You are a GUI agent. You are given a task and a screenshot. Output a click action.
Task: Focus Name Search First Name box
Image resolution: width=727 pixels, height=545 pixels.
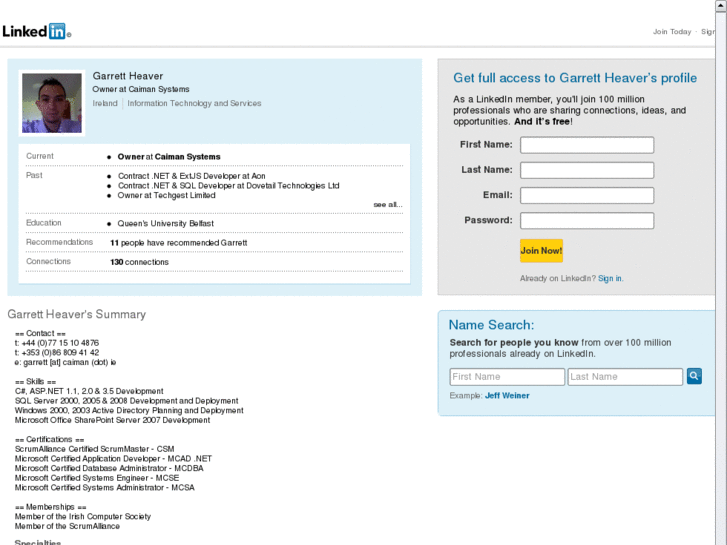[507, 377]
